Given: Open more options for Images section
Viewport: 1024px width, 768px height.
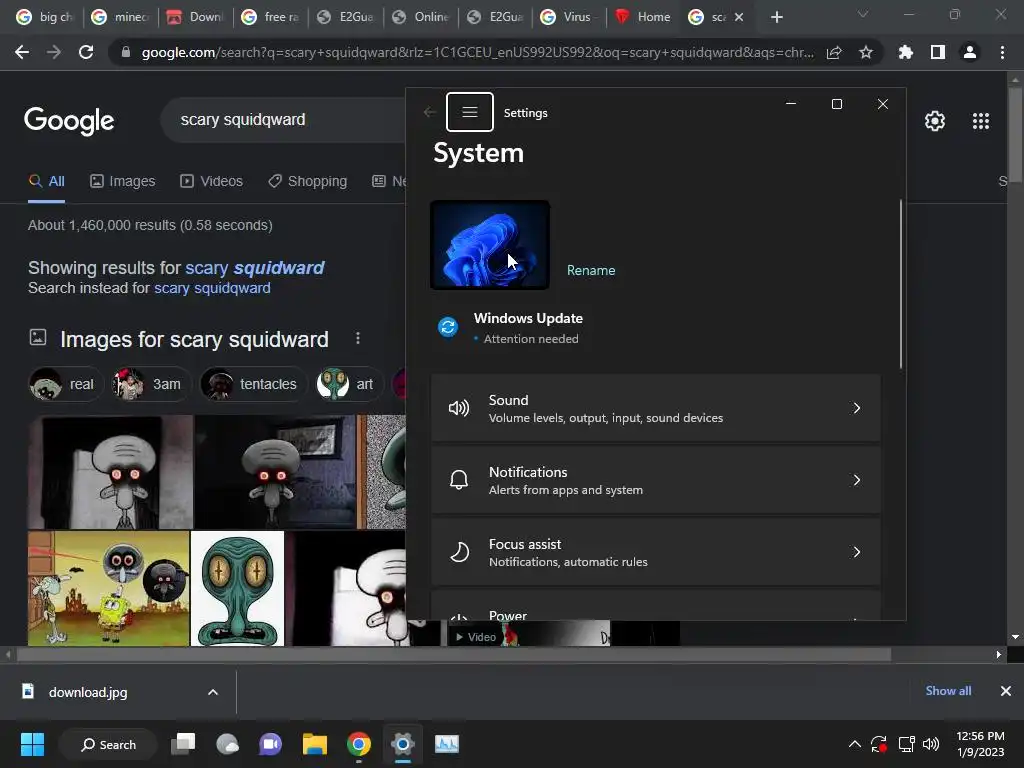Looking at the screenshot, I should click(357, 338).
